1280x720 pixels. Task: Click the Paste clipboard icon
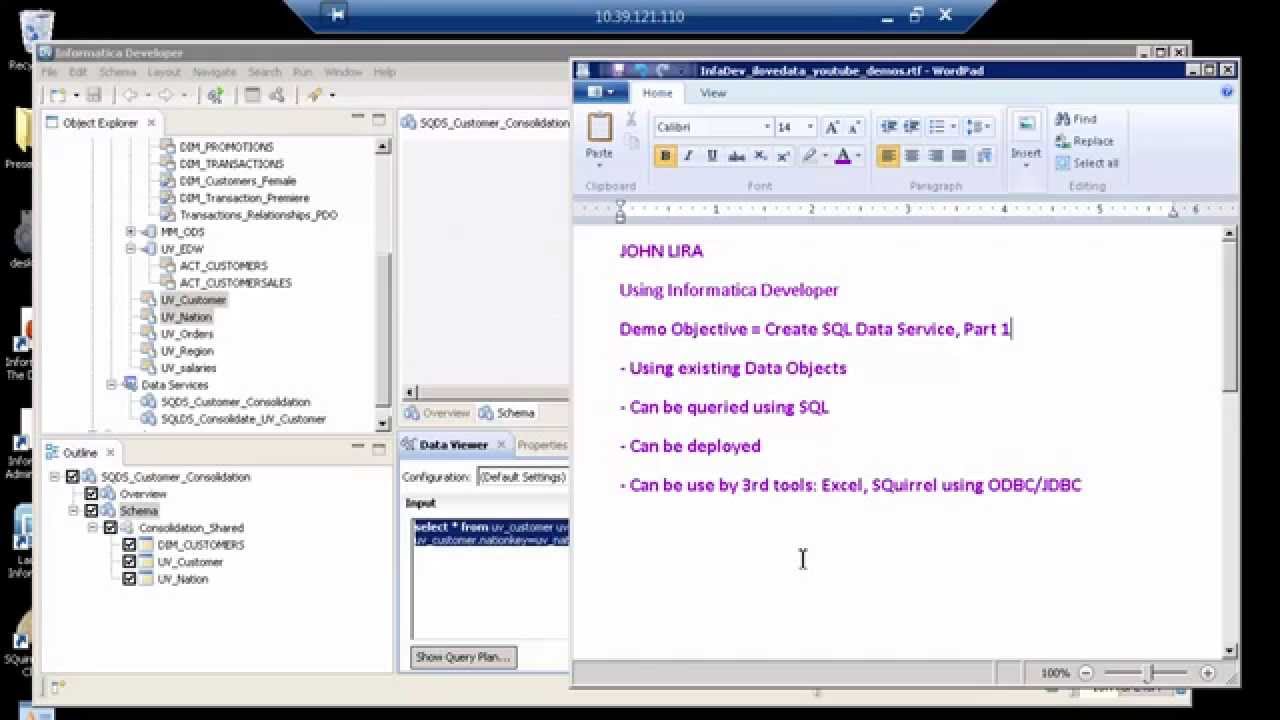(599, 127)
